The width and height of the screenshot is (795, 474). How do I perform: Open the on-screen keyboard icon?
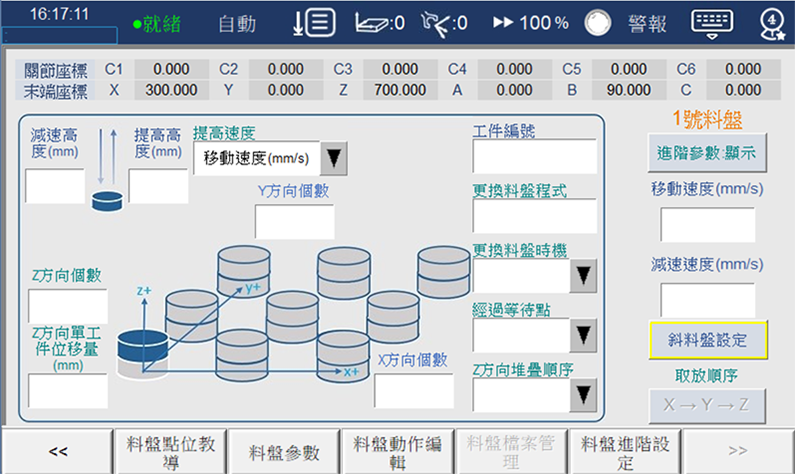pyautogui.click(x=712, y=23)
